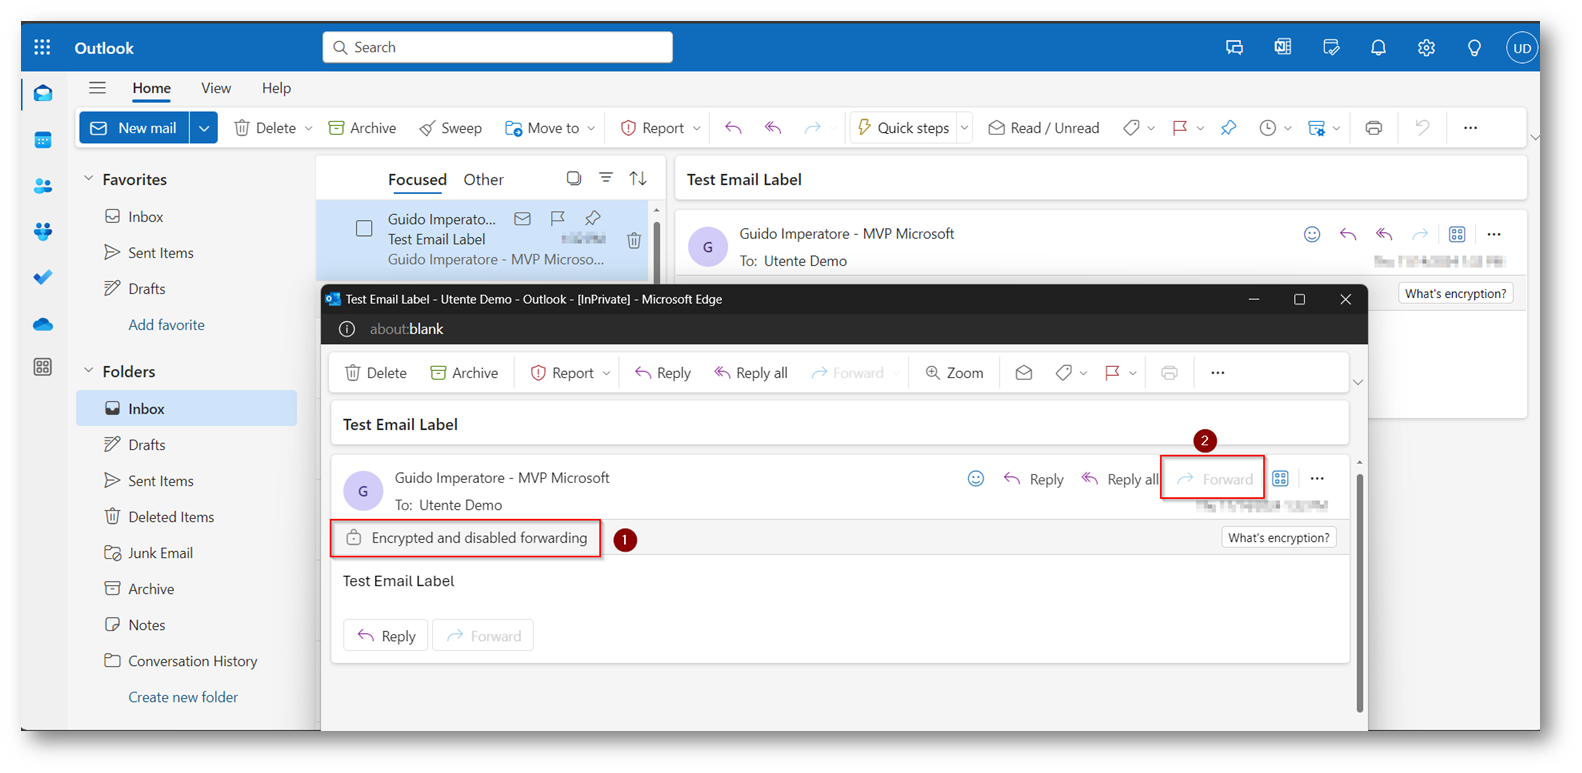Viewport: 1582px width, 773px height.
Task: Click the What's encryption? button in popup
Action: pos(1278,538)
